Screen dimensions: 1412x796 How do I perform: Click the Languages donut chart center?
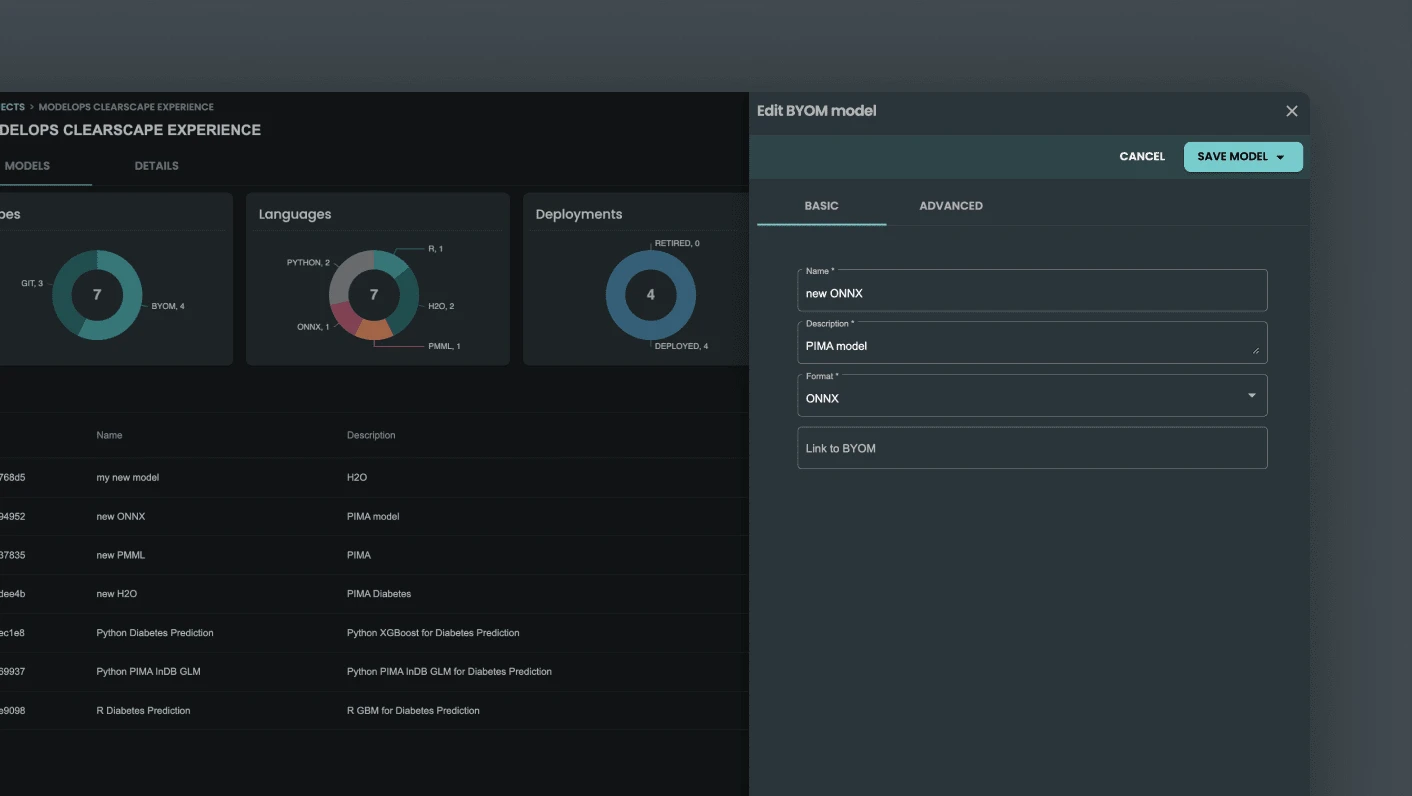pos(374,295)
